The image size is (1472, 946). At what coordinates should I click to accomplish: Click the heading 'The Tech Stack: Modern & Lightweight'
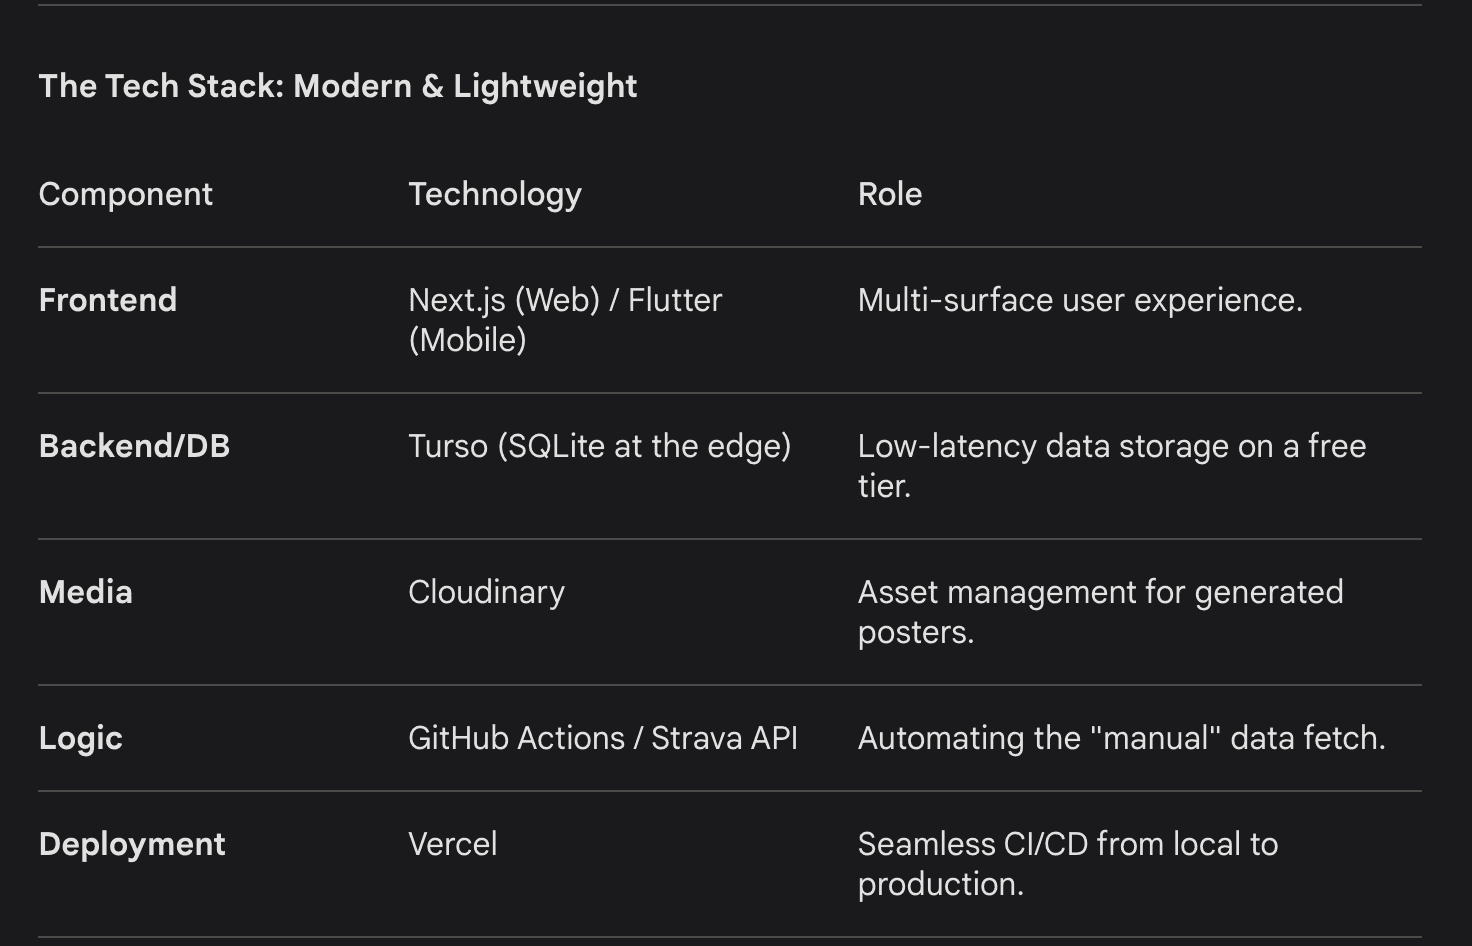338,87
